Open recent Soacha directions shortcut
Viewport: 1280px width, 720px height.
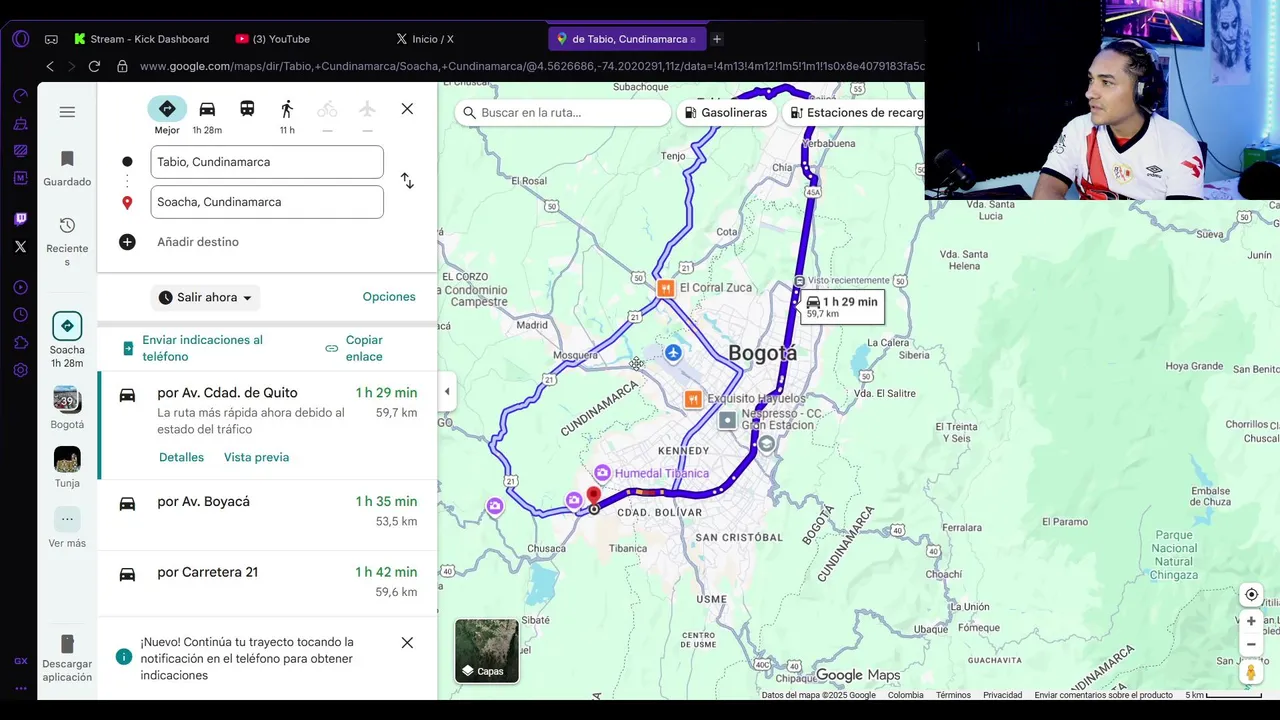pyautogui.click(x=67, y=340)
